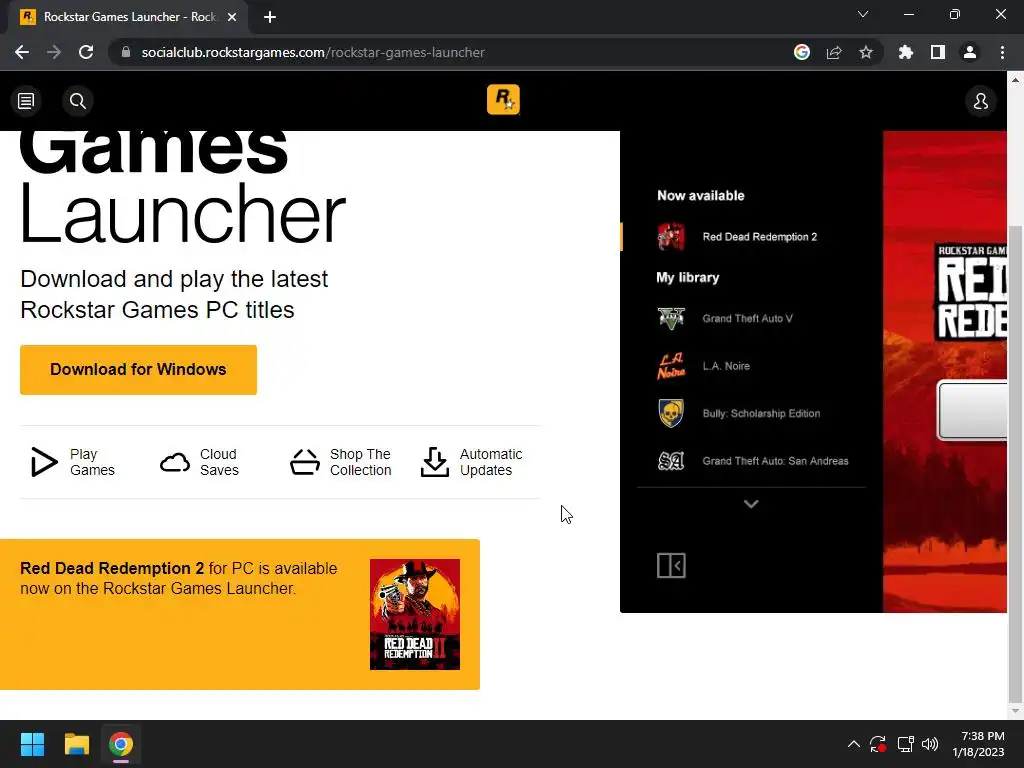
Task: Click the Automatic Updates download icon
Action: 434,462
